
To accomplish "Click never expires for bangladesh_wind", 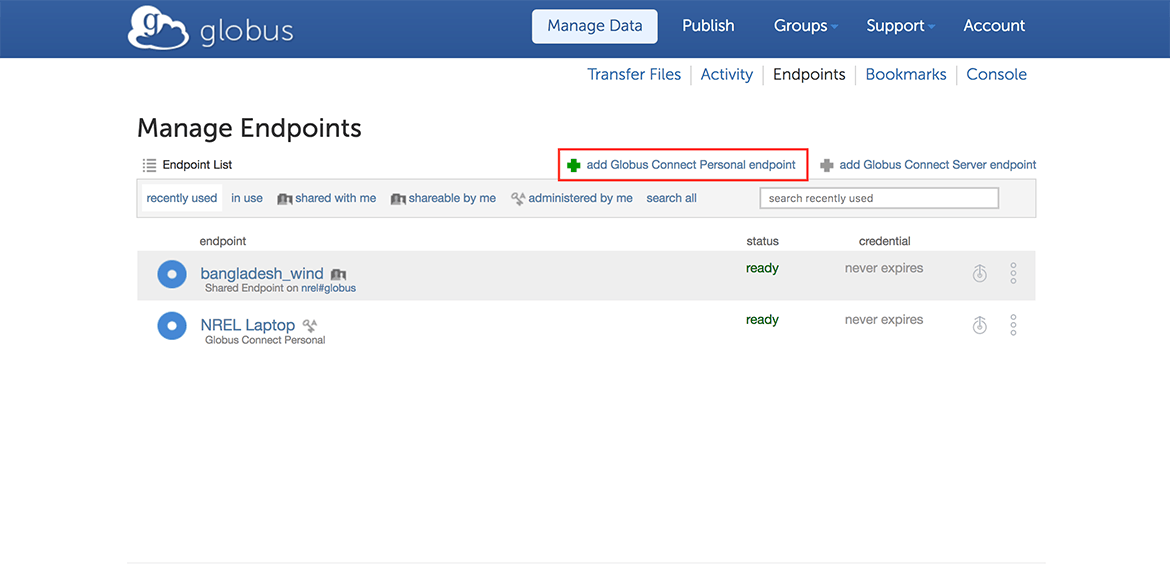I will coord(884,268).
